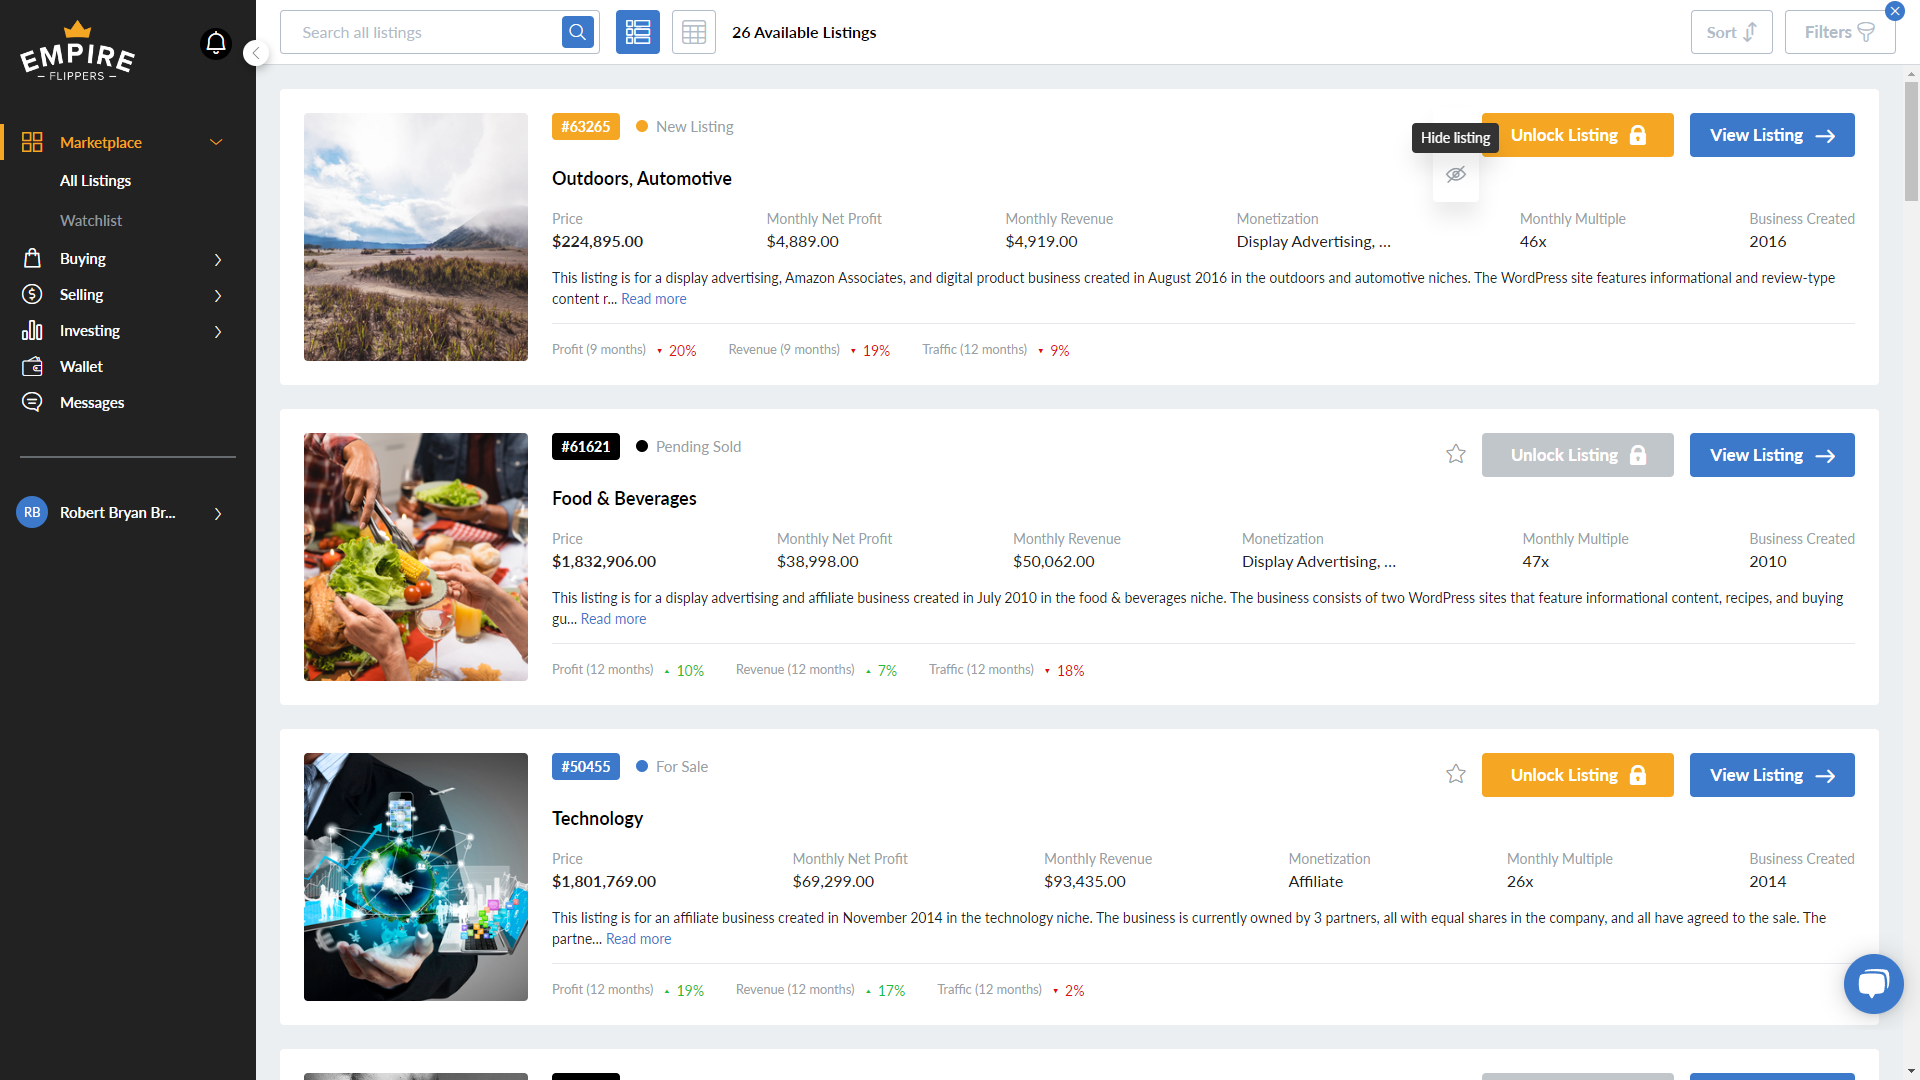Image resolution: width=1920 pixels, height=1080 pixels.
Task: Click the Marketplace grid icon
Action: pyautogui.click(x=32, y=142)
